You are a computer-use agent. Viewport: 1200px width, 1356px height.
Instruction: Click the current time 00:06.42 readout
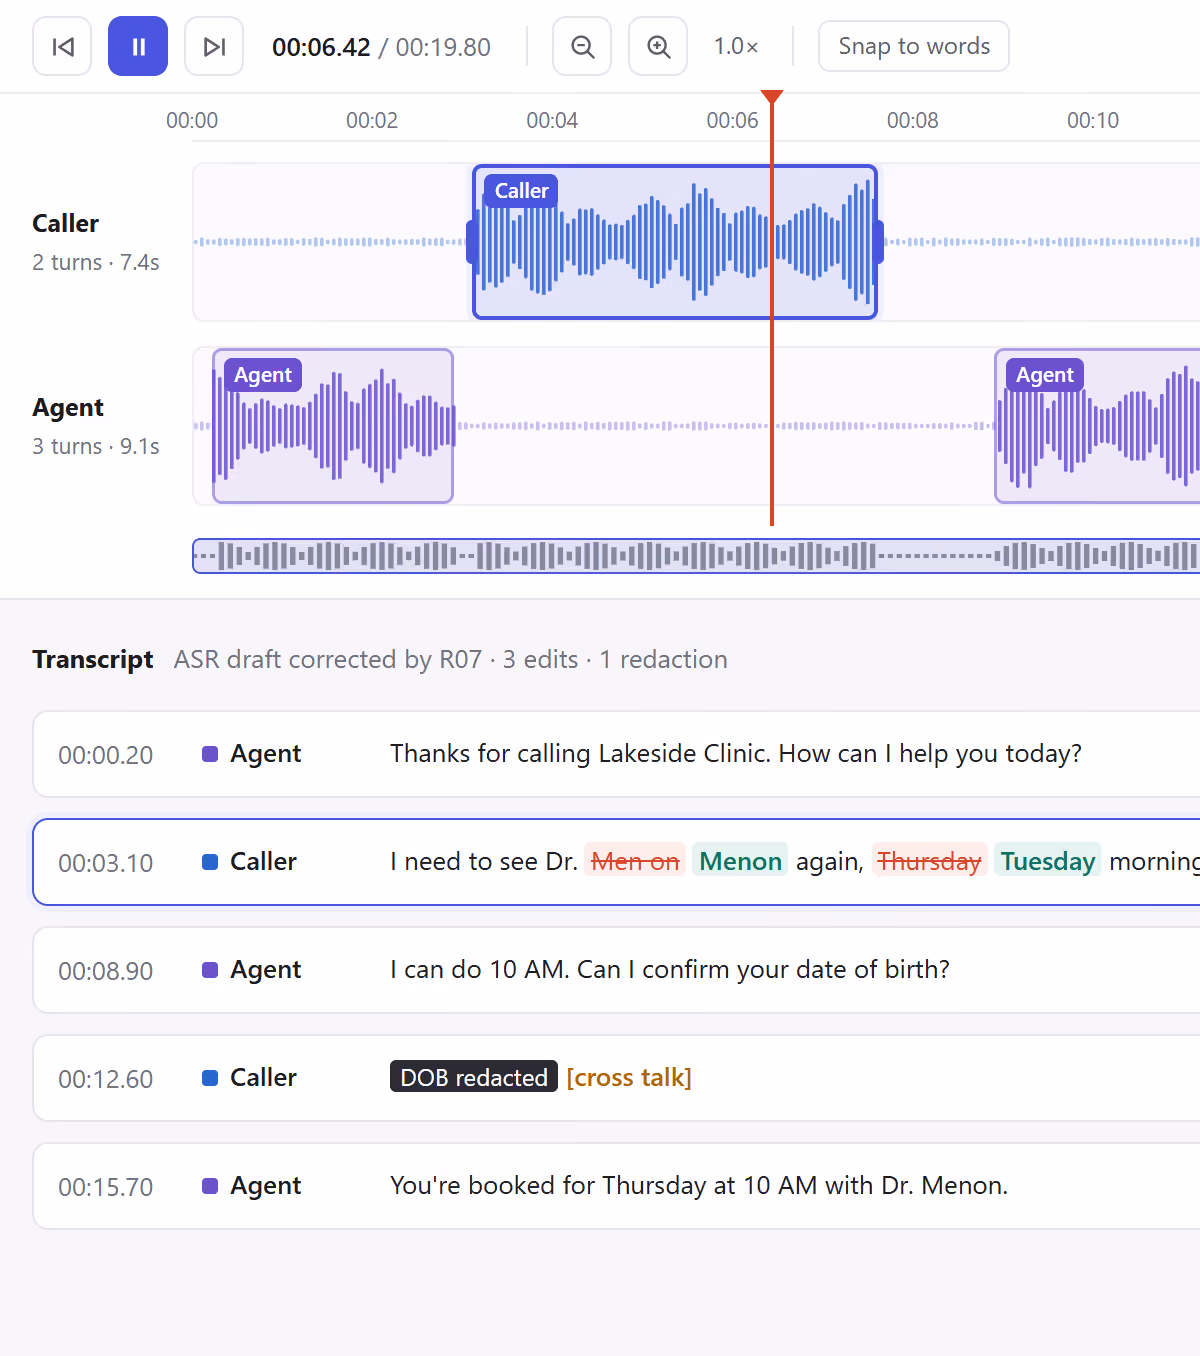pos(321,47)
